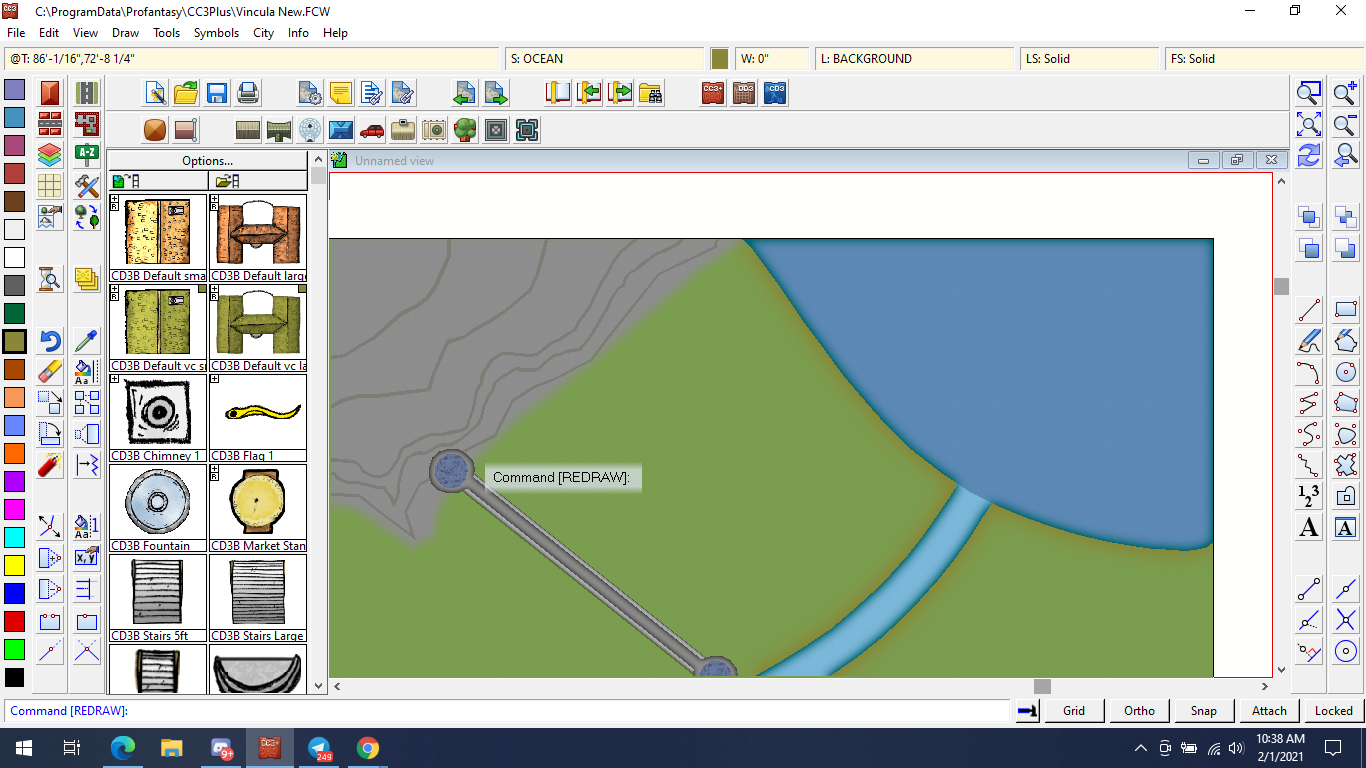The image size is (1366, 768).
Task: Open the City menu
Action: tap(263, 33)
